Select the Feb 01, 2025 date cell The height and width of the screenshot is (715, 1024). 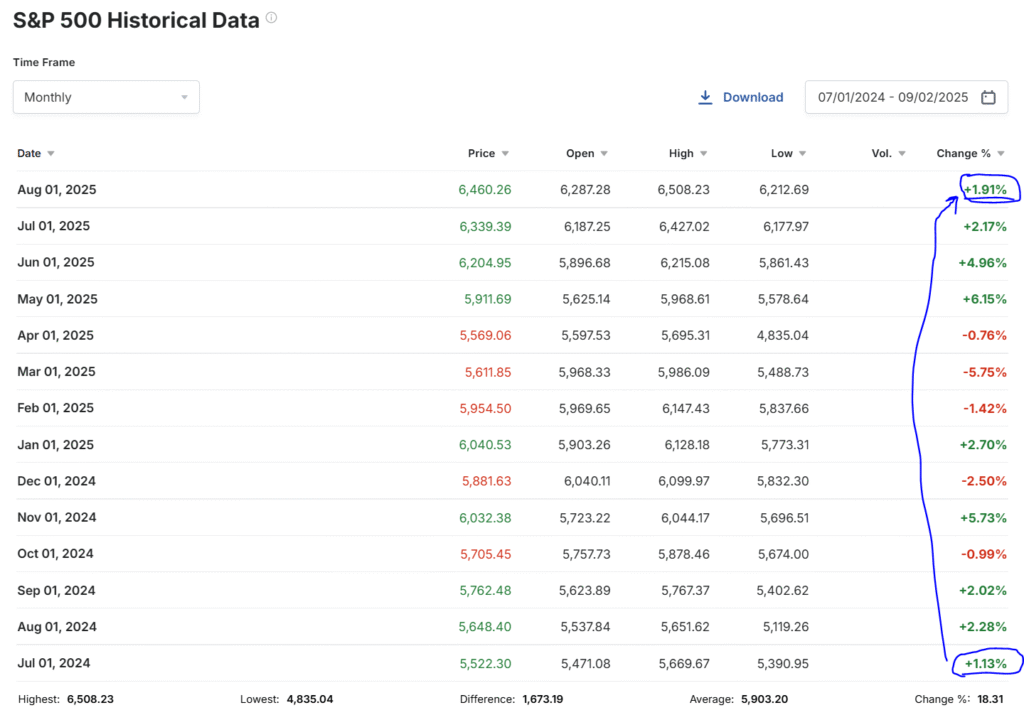(56, 408)
